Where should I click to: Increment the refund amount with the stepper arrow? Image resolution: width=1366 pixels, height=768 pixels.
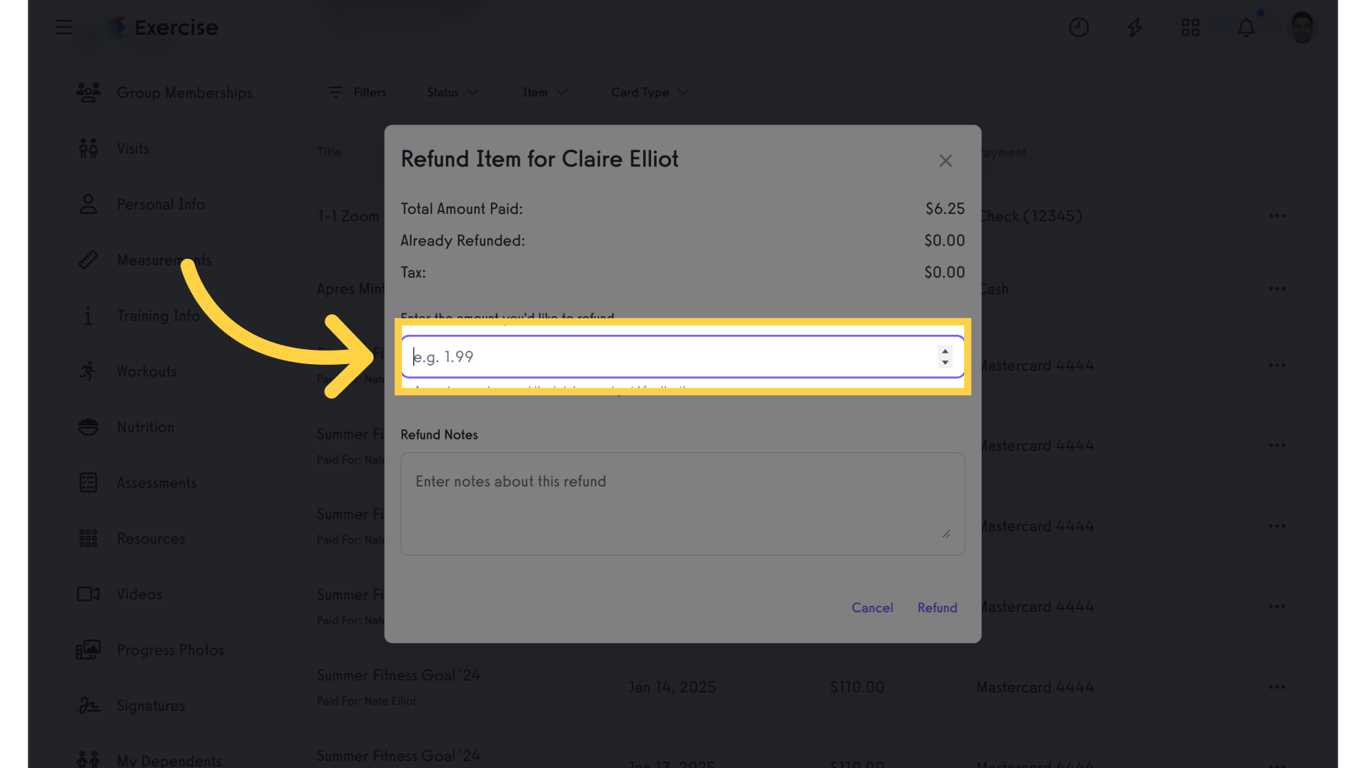[944, 351]
